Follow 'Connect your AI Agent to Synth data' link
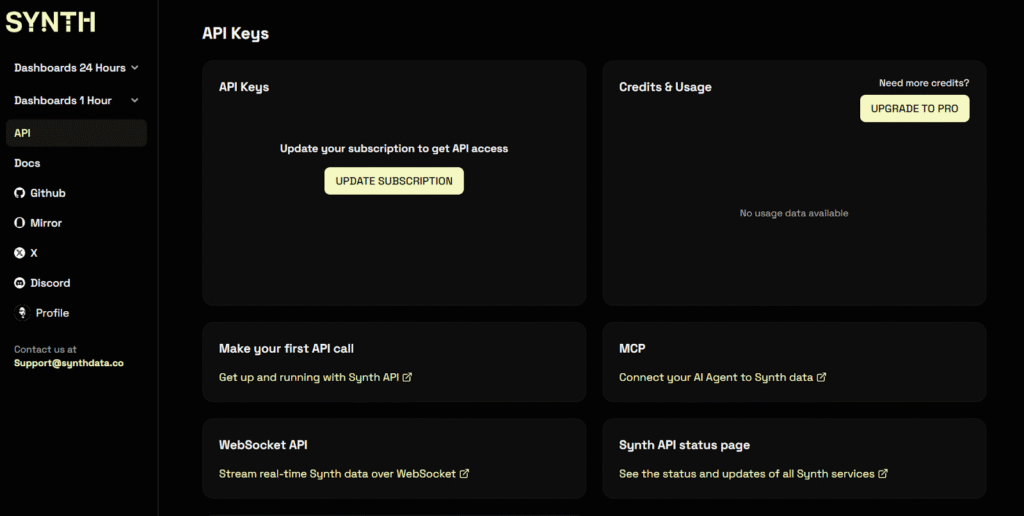This screenshot has width=1024, height=516. point(715,378)
